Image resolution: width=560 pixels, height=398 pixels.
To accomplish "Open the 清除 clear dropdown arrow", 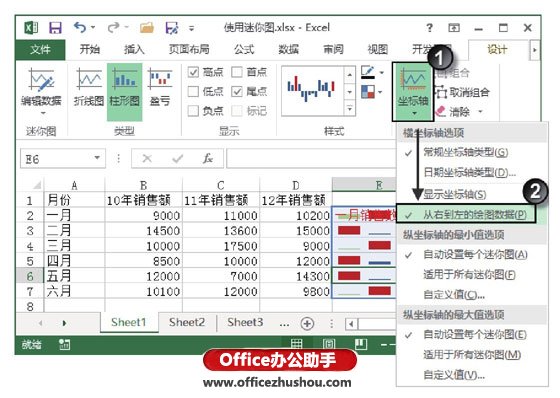I will (480, 111).
